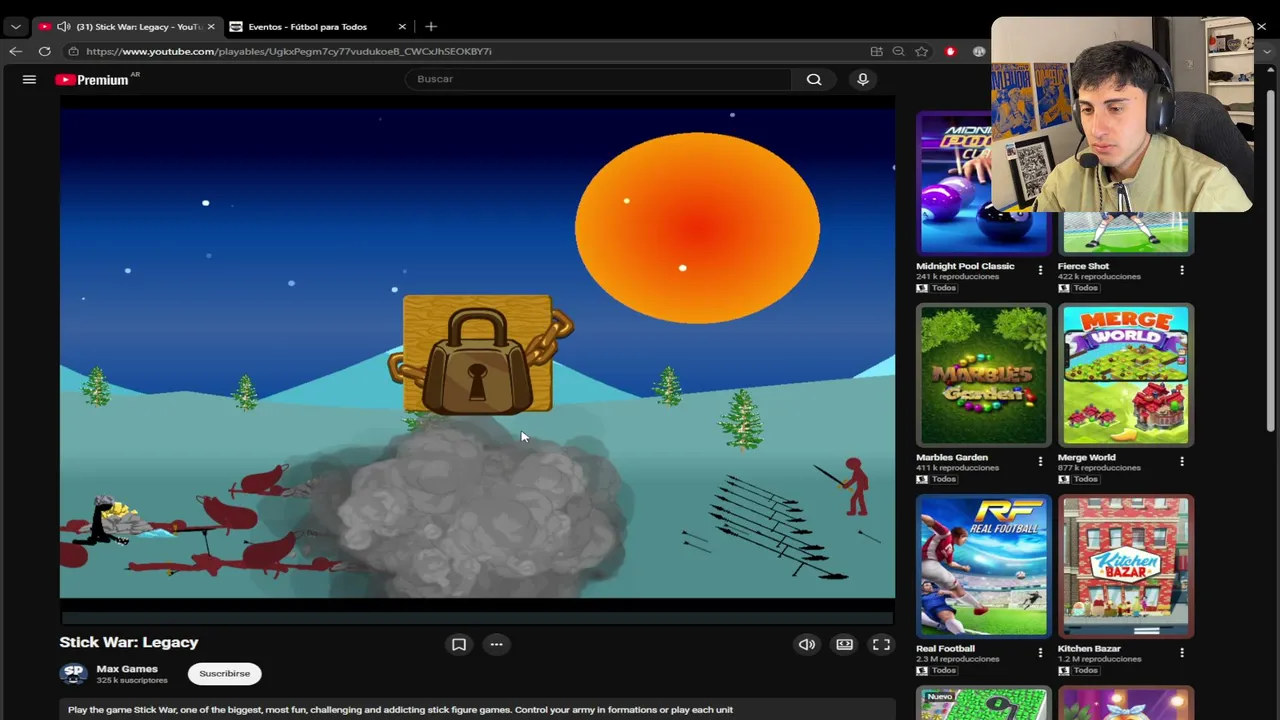This screenshot has width=1280, height=720.
Task: Subscribe with the Suscribirse button
Action: coord(225,674)
